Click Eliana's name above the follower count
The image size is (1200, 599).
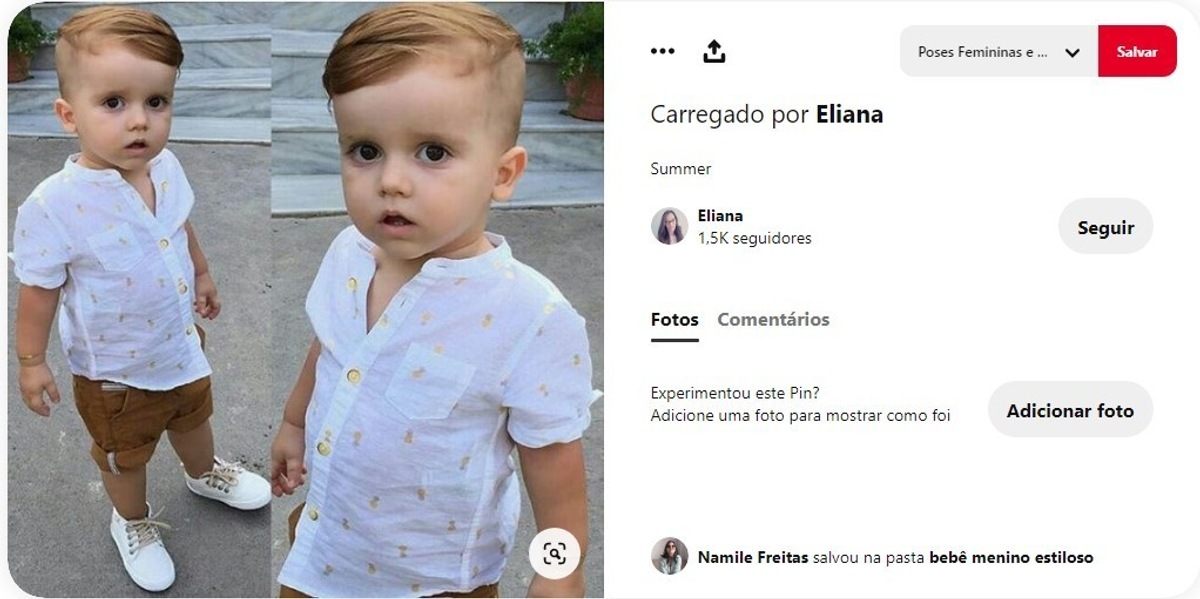click(720, 216)
